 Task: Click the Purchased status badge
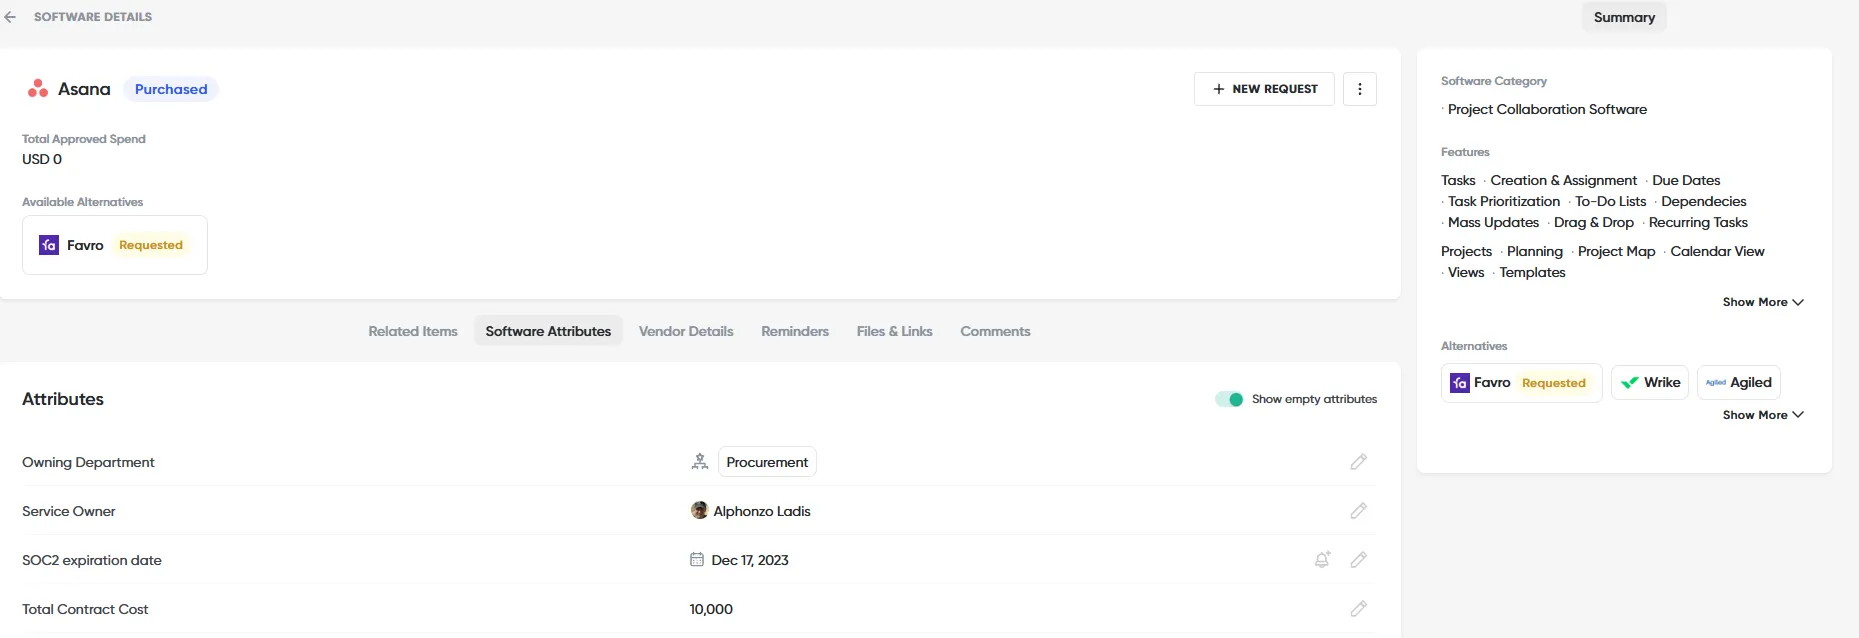[x=171, y=89]
